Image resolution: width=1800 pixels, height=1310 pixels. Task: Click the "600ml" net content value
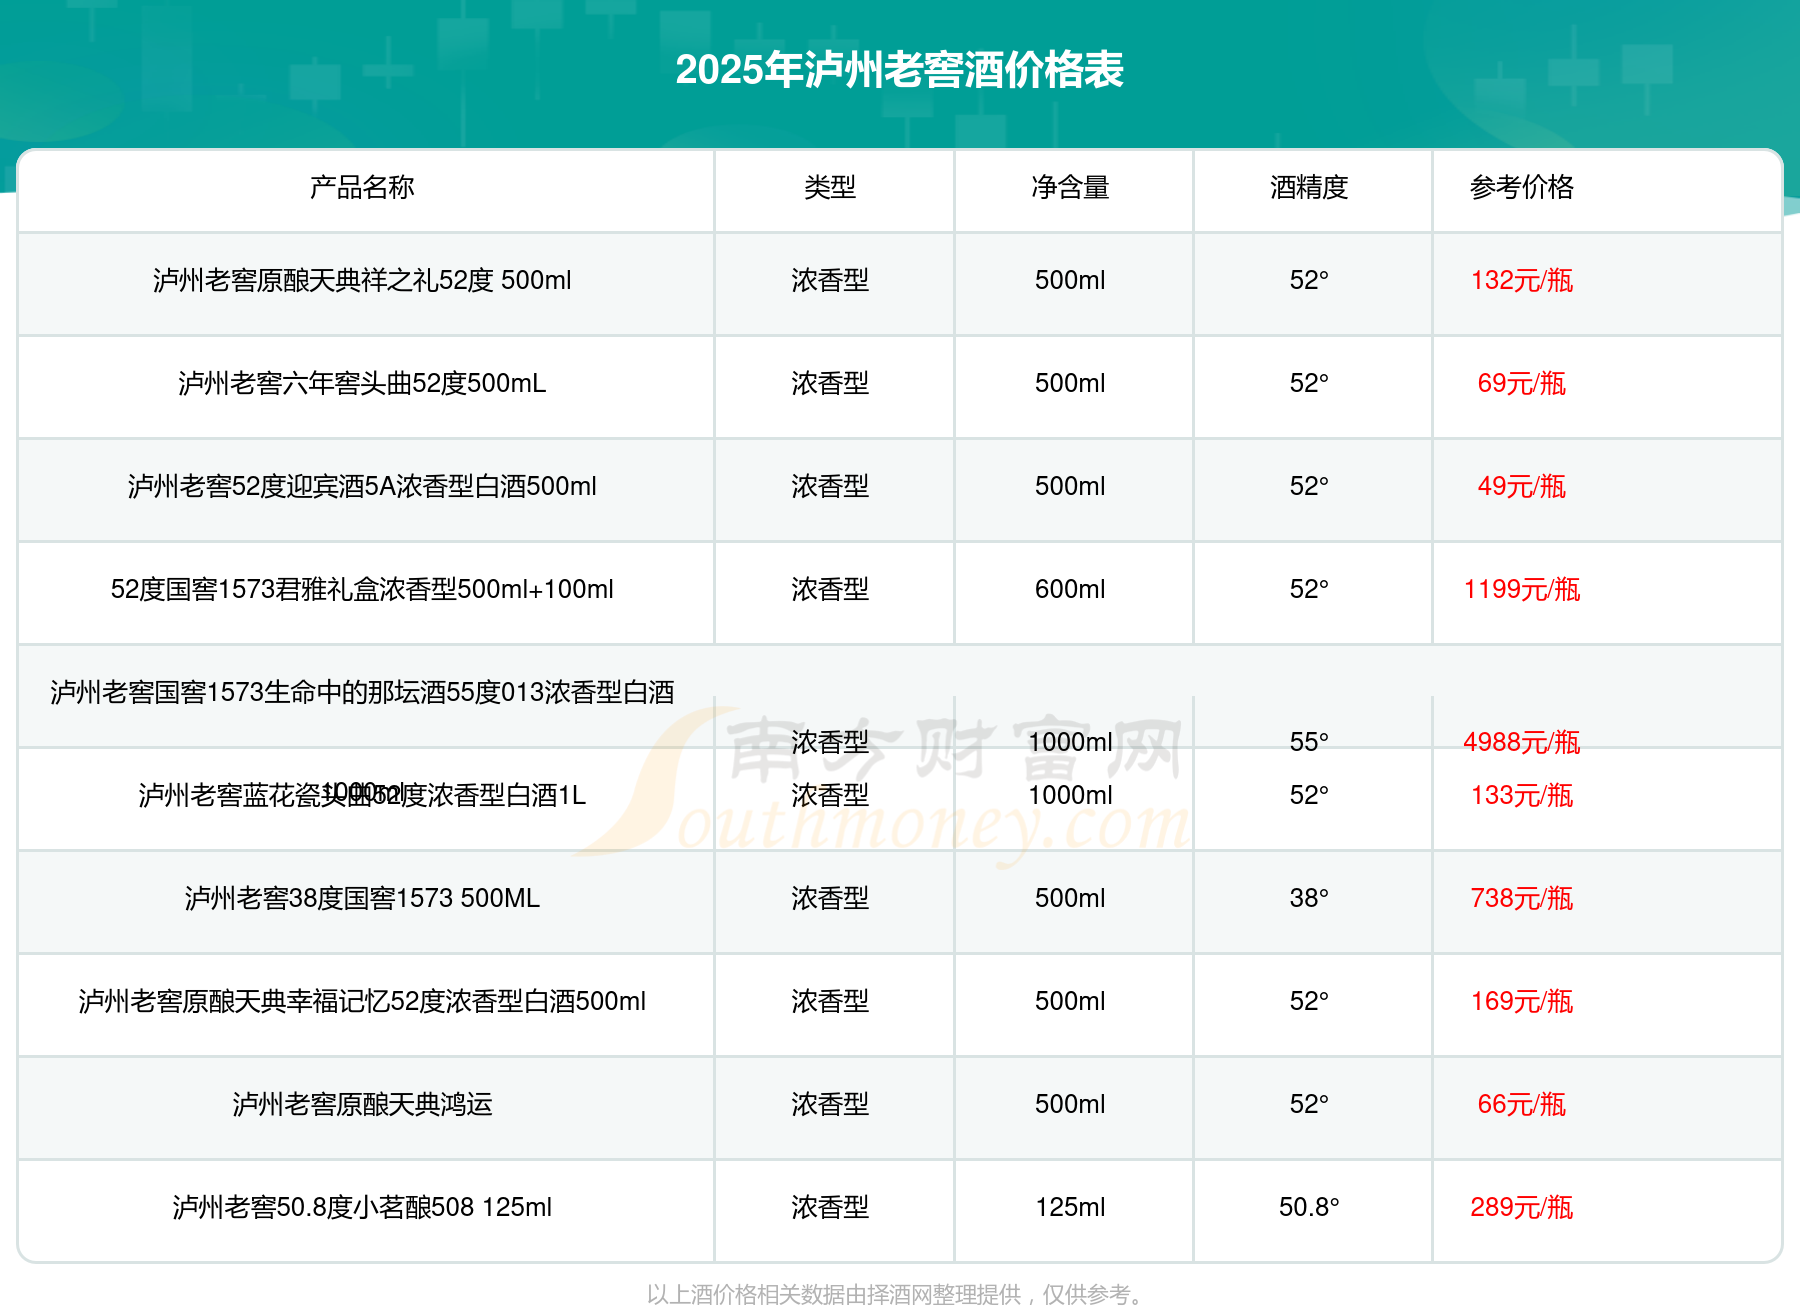(x=1070, y=589)
